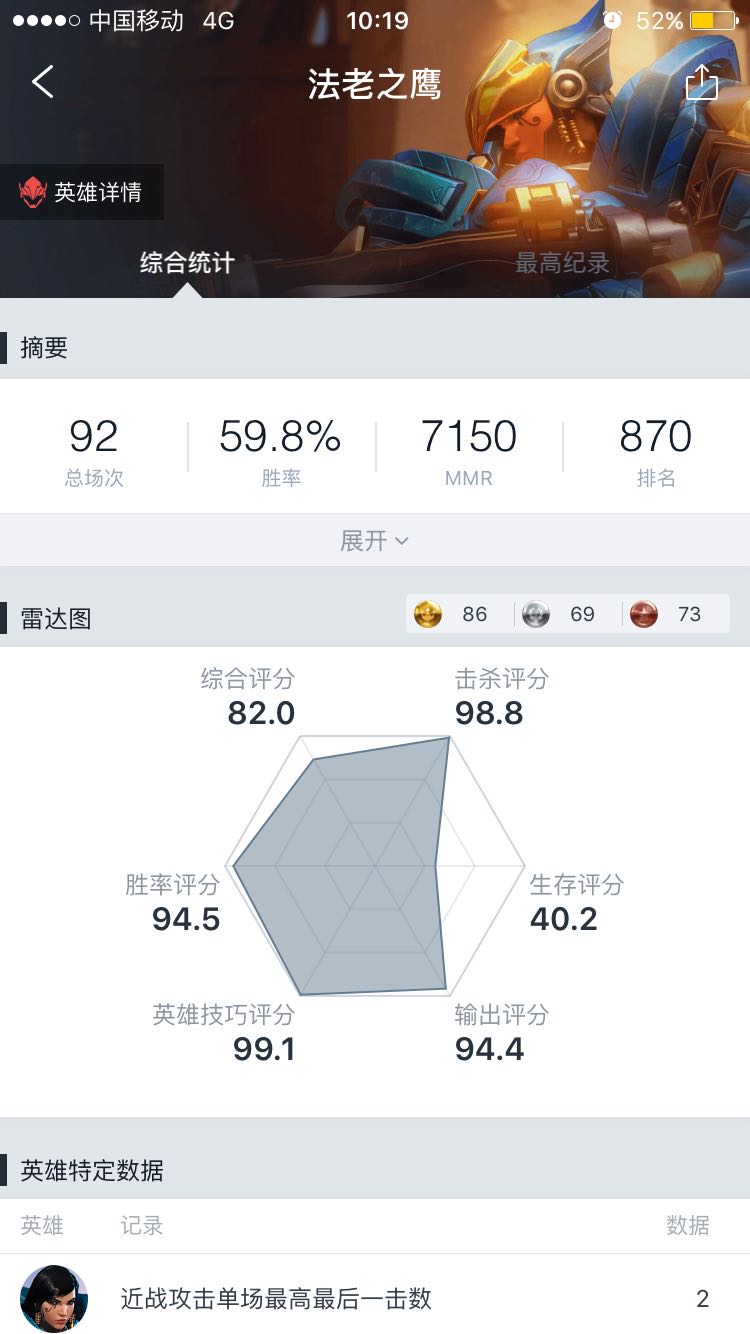750x1334 pixels.
Task: Tap the gold medal icon
Action: [428, 614]
